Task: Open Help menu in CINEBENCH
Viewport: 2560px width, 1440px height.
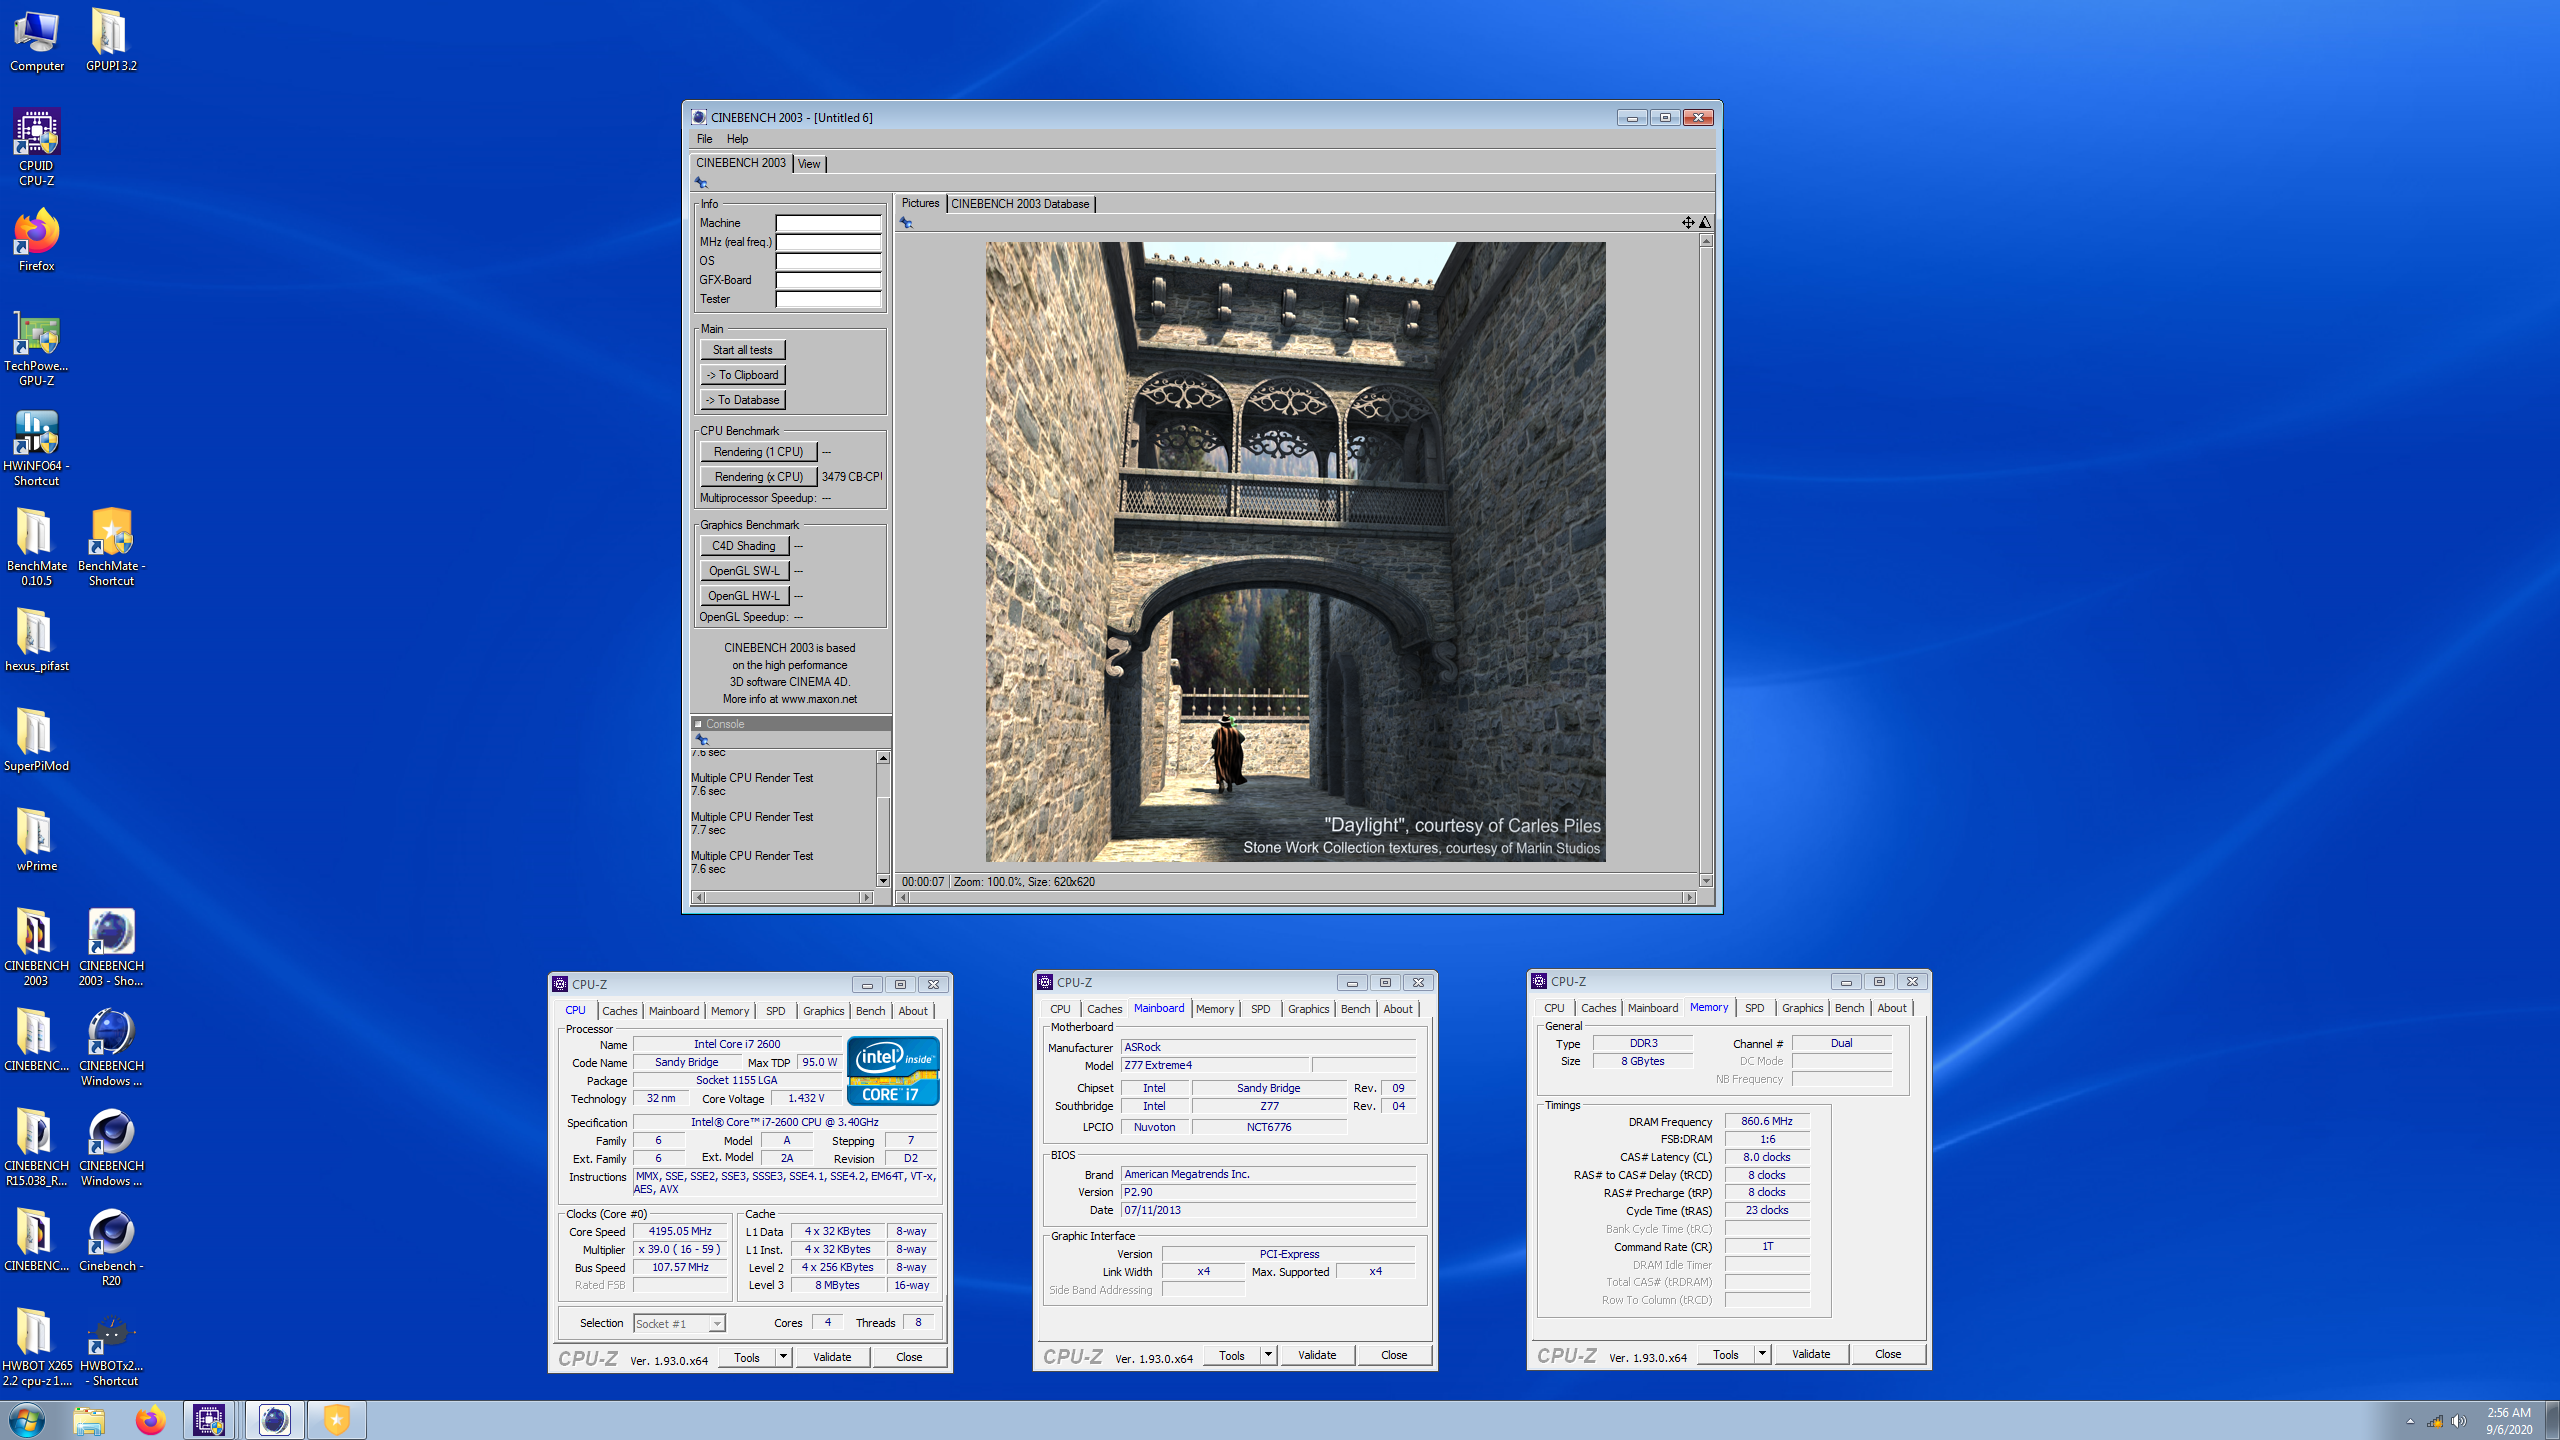Action: tap(737, 139)
